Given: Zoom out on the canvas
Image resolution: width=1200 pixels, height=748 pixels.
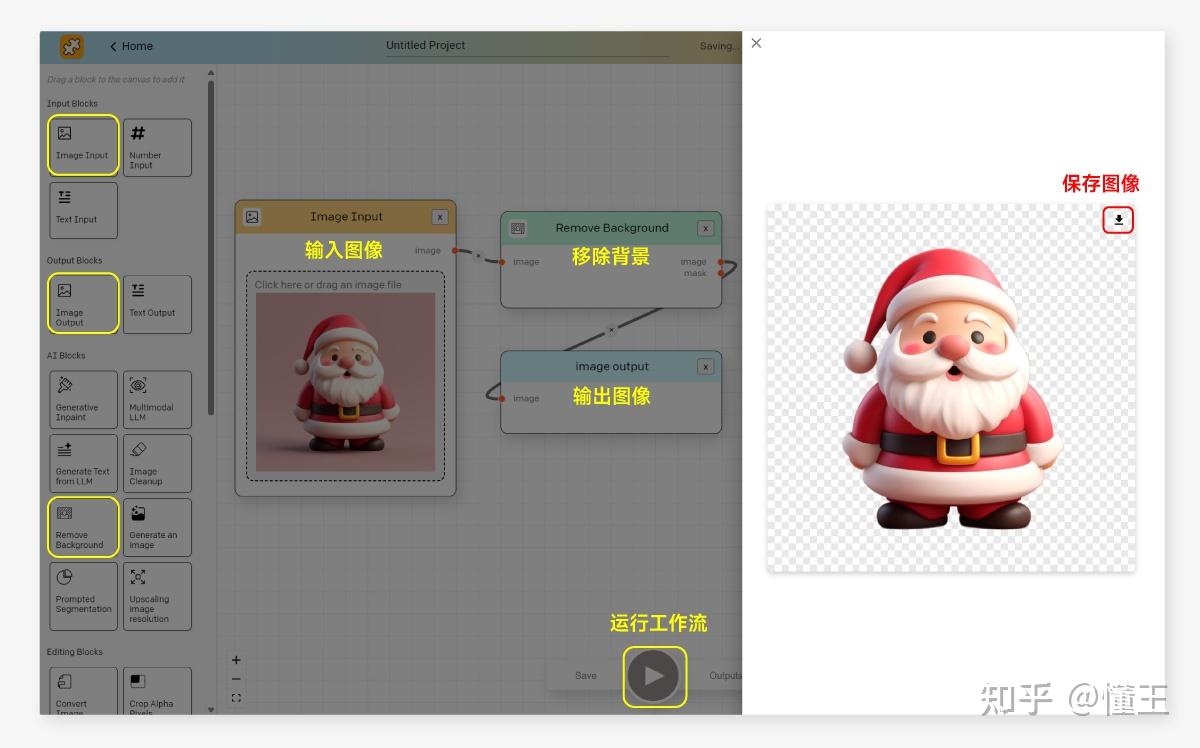Looking at the screenshot, I should tap(236, 678).
